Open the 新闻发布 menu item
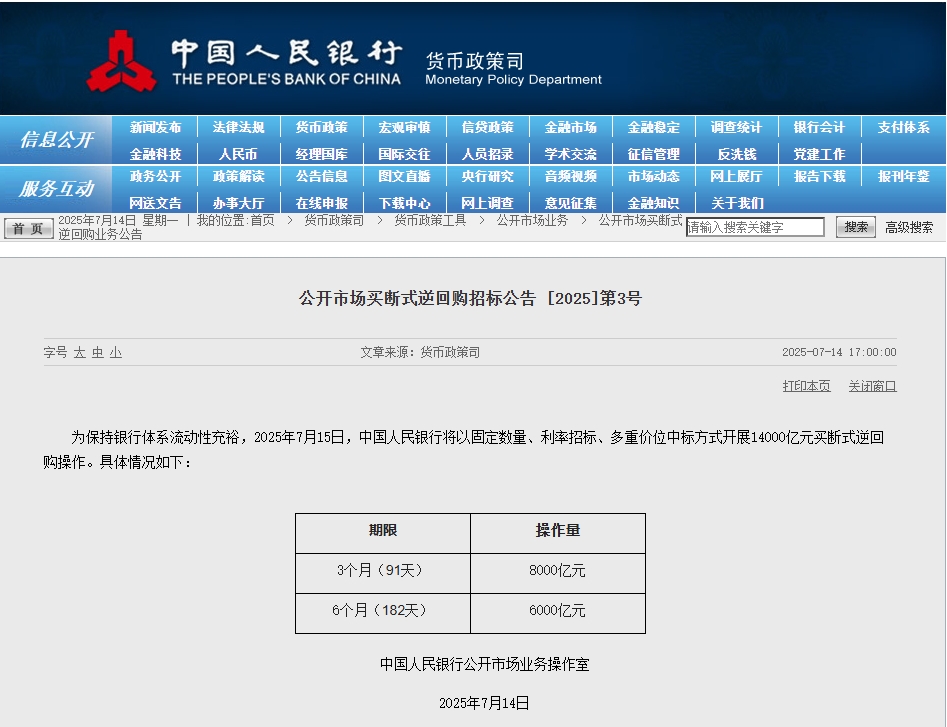This screenshot has width=947, height=727. tap(155, 128)
